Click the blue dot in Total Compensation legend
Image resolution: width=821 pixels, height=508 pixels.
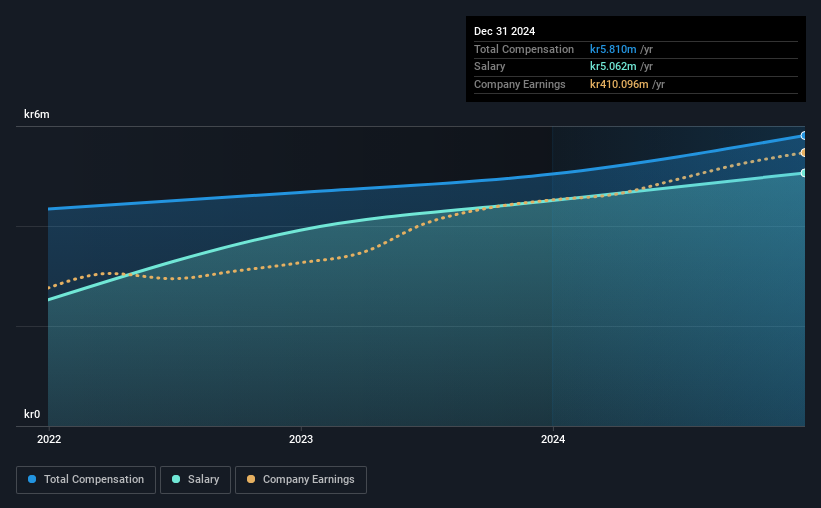pos(32,479)
